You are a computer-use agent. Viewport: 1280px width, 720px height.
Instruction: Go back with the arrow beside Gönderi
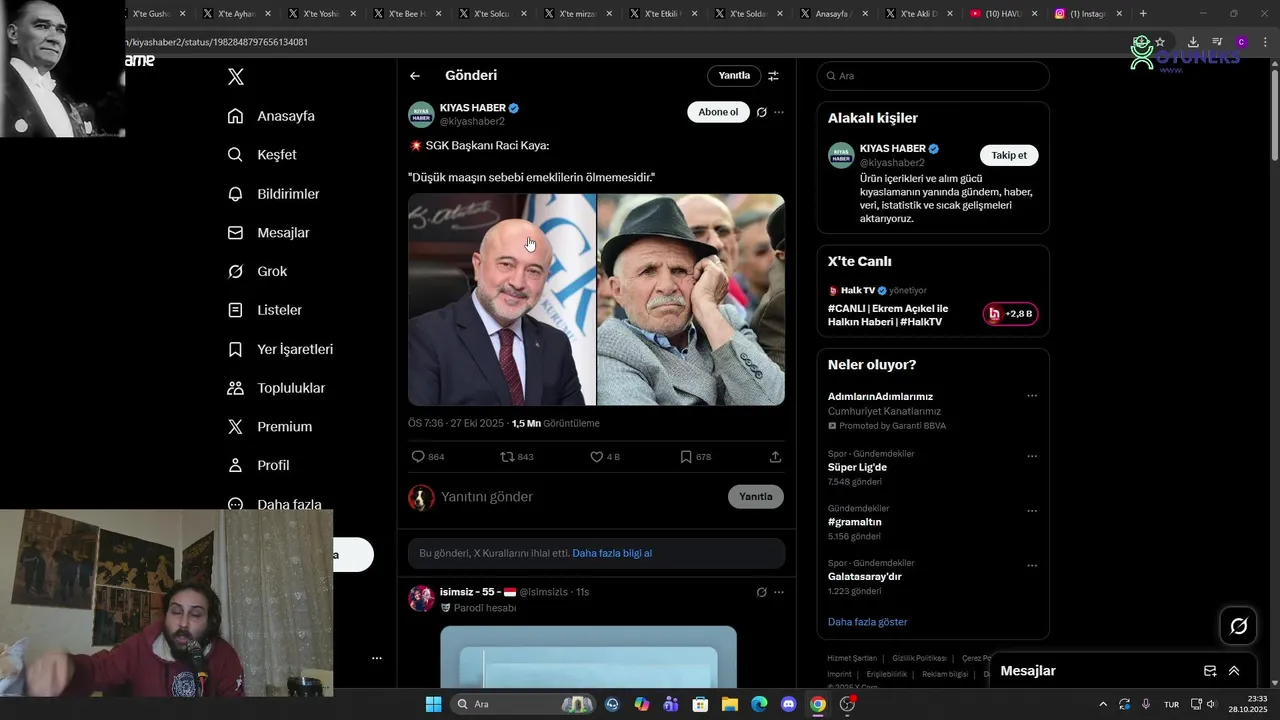pyautogui.click(x=415, y=76)
